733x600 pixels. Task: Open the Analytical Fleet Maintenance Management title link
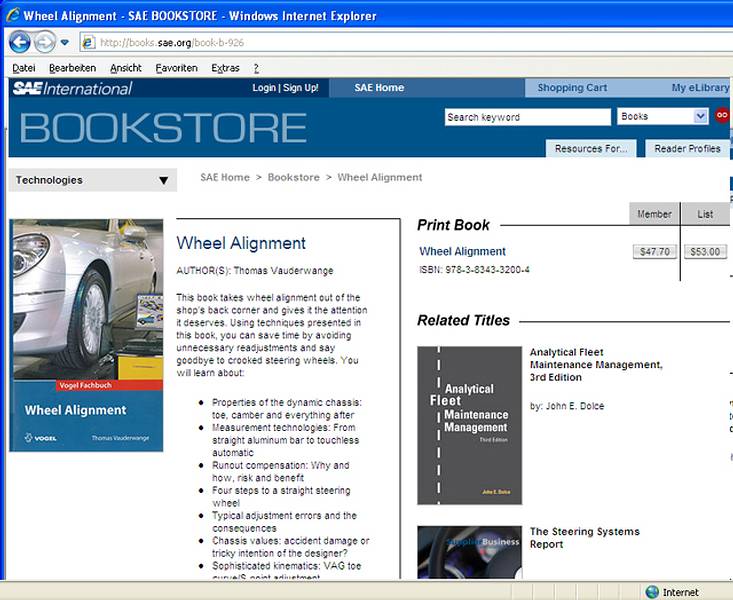(x=596, y=365)
